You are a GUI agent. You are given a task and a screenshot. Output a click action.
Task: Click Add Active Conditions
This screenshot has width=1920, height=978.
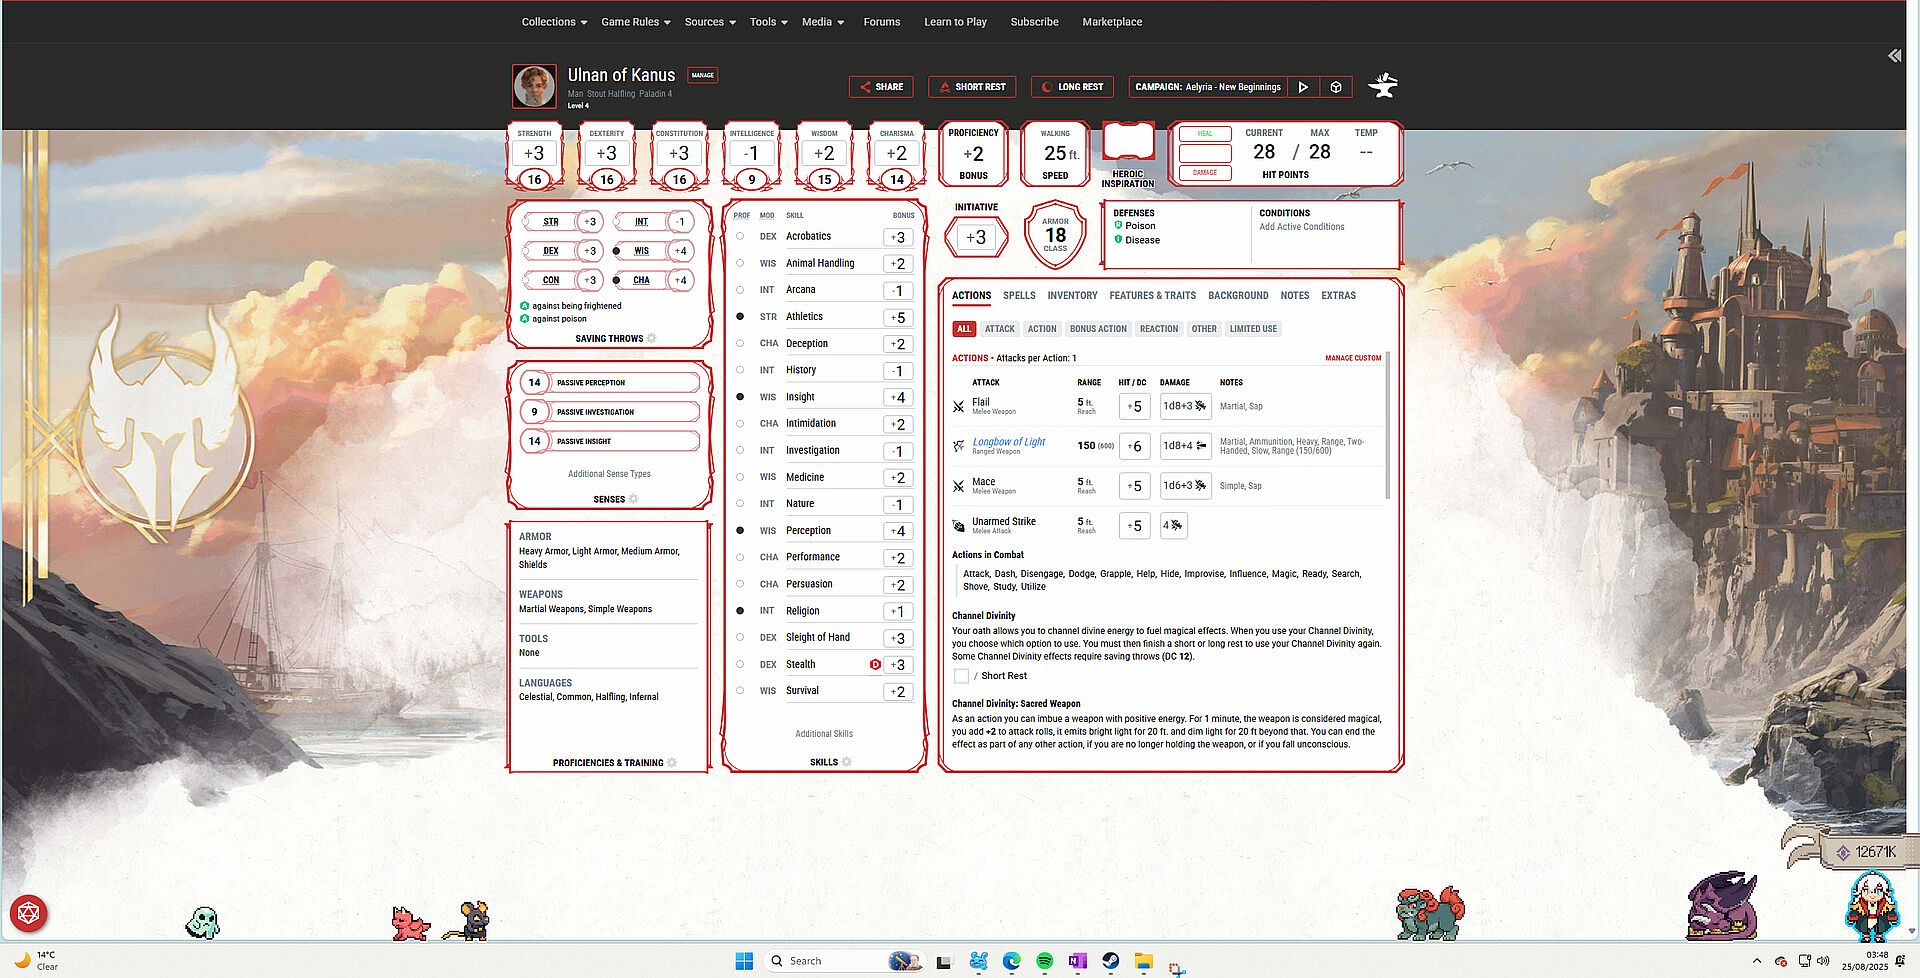(x=1302, y=227)
